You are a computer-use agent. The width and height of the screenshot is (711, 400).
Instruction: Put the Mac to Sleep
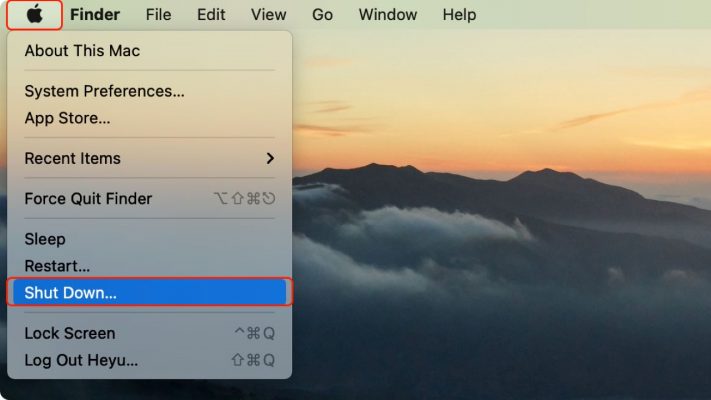pyautogui.click(x=45, y=239)
